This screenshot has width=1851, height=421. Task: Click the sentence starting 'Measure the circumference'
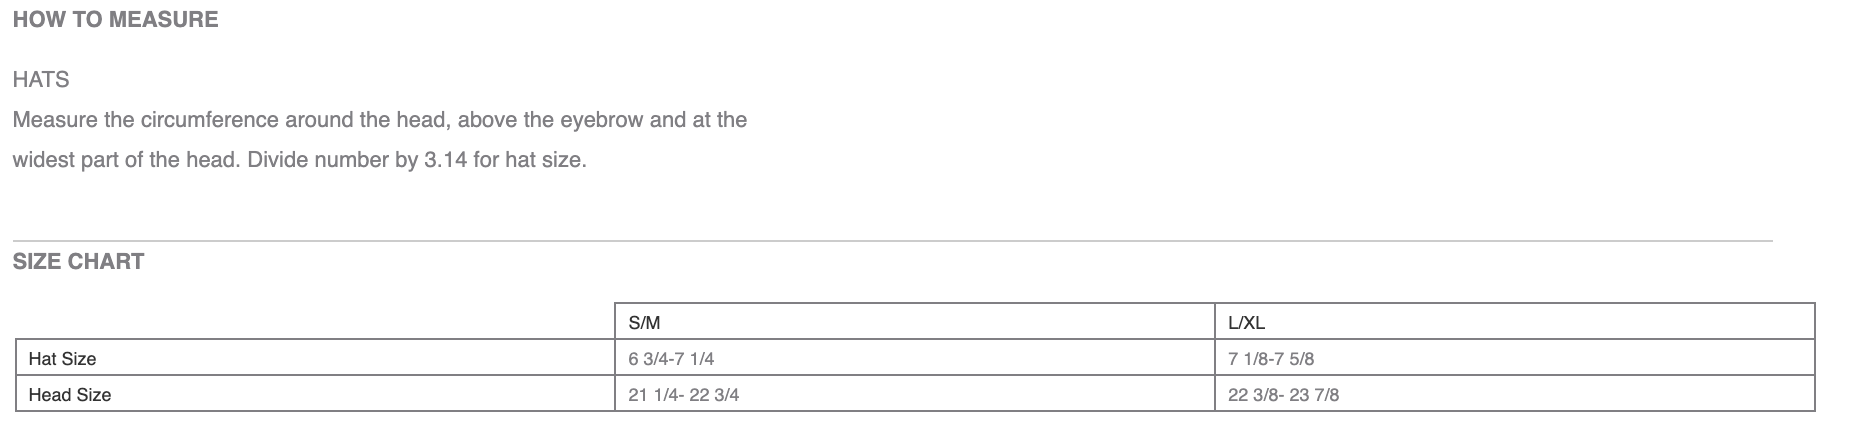380,140
